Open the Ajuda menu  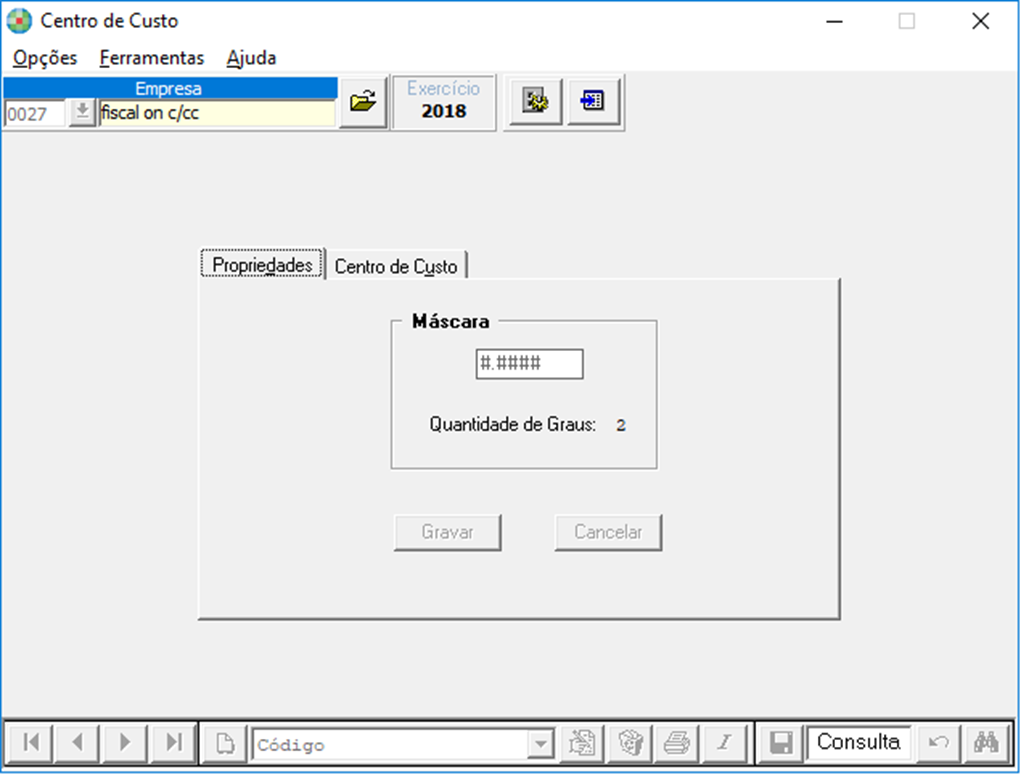pyautogui.click(x=251, y=58)
